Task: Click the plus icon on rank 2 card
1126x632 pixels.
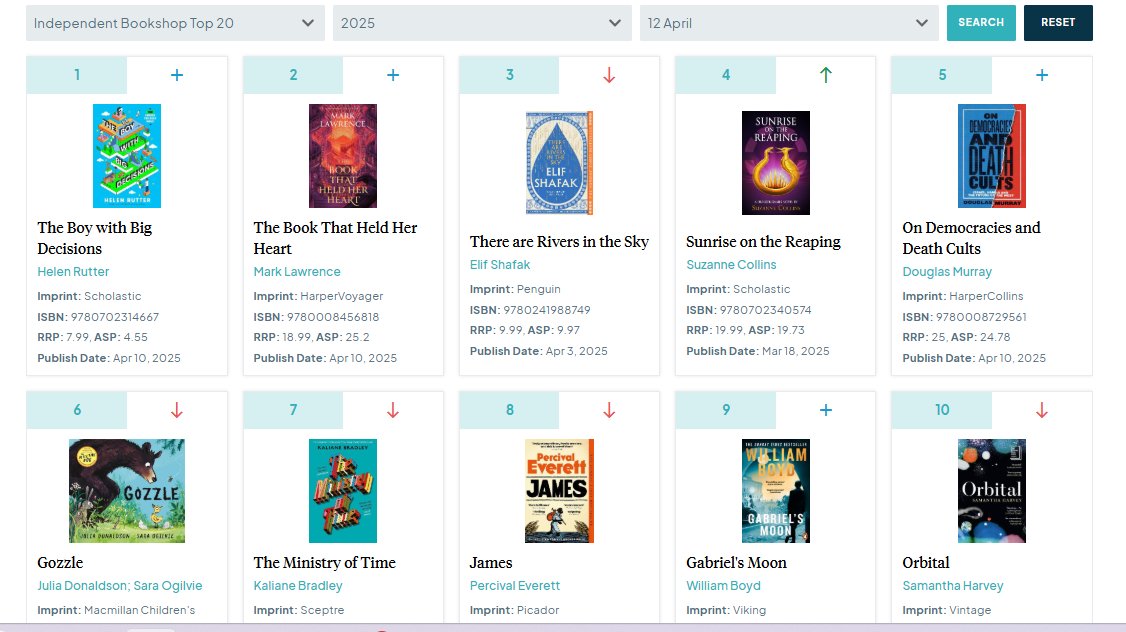Action: pos(393,75)
